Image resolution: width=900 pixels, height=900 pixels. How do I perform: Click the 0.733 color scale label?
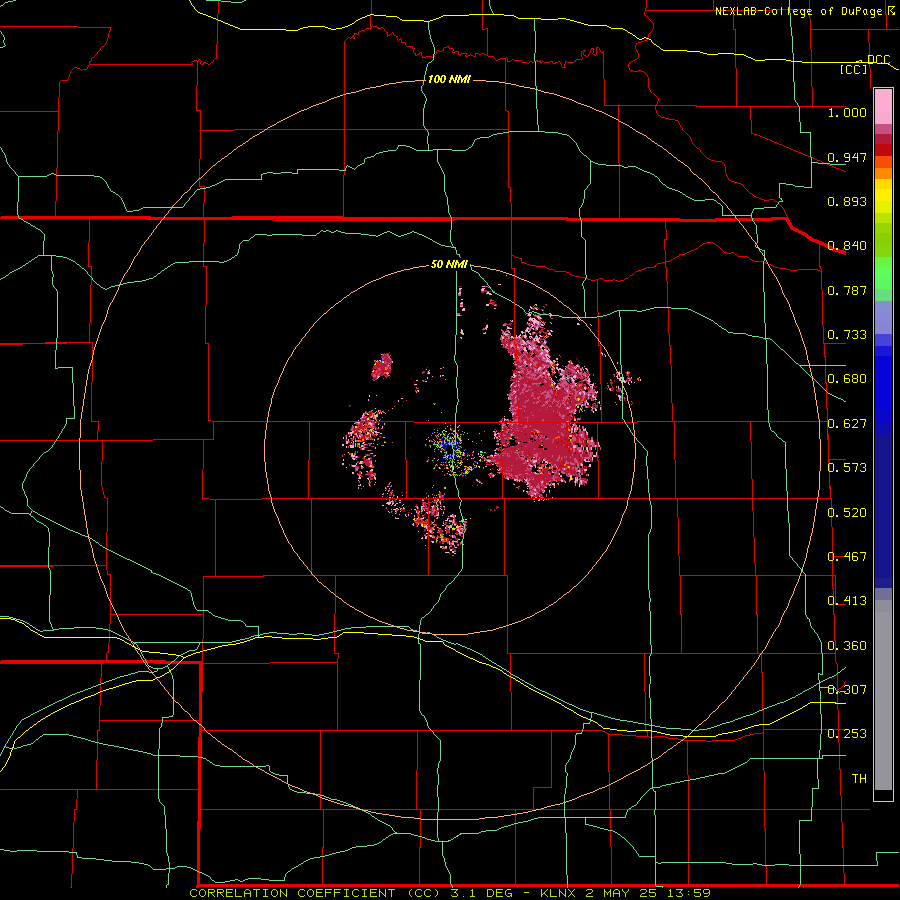(847, 335)
